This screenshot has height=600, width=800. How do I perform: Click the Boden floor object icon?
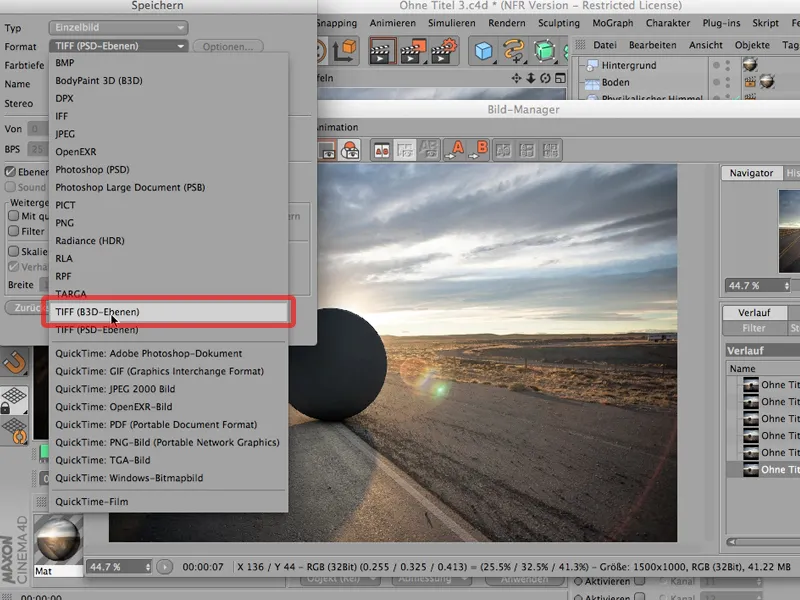[592, 83]
